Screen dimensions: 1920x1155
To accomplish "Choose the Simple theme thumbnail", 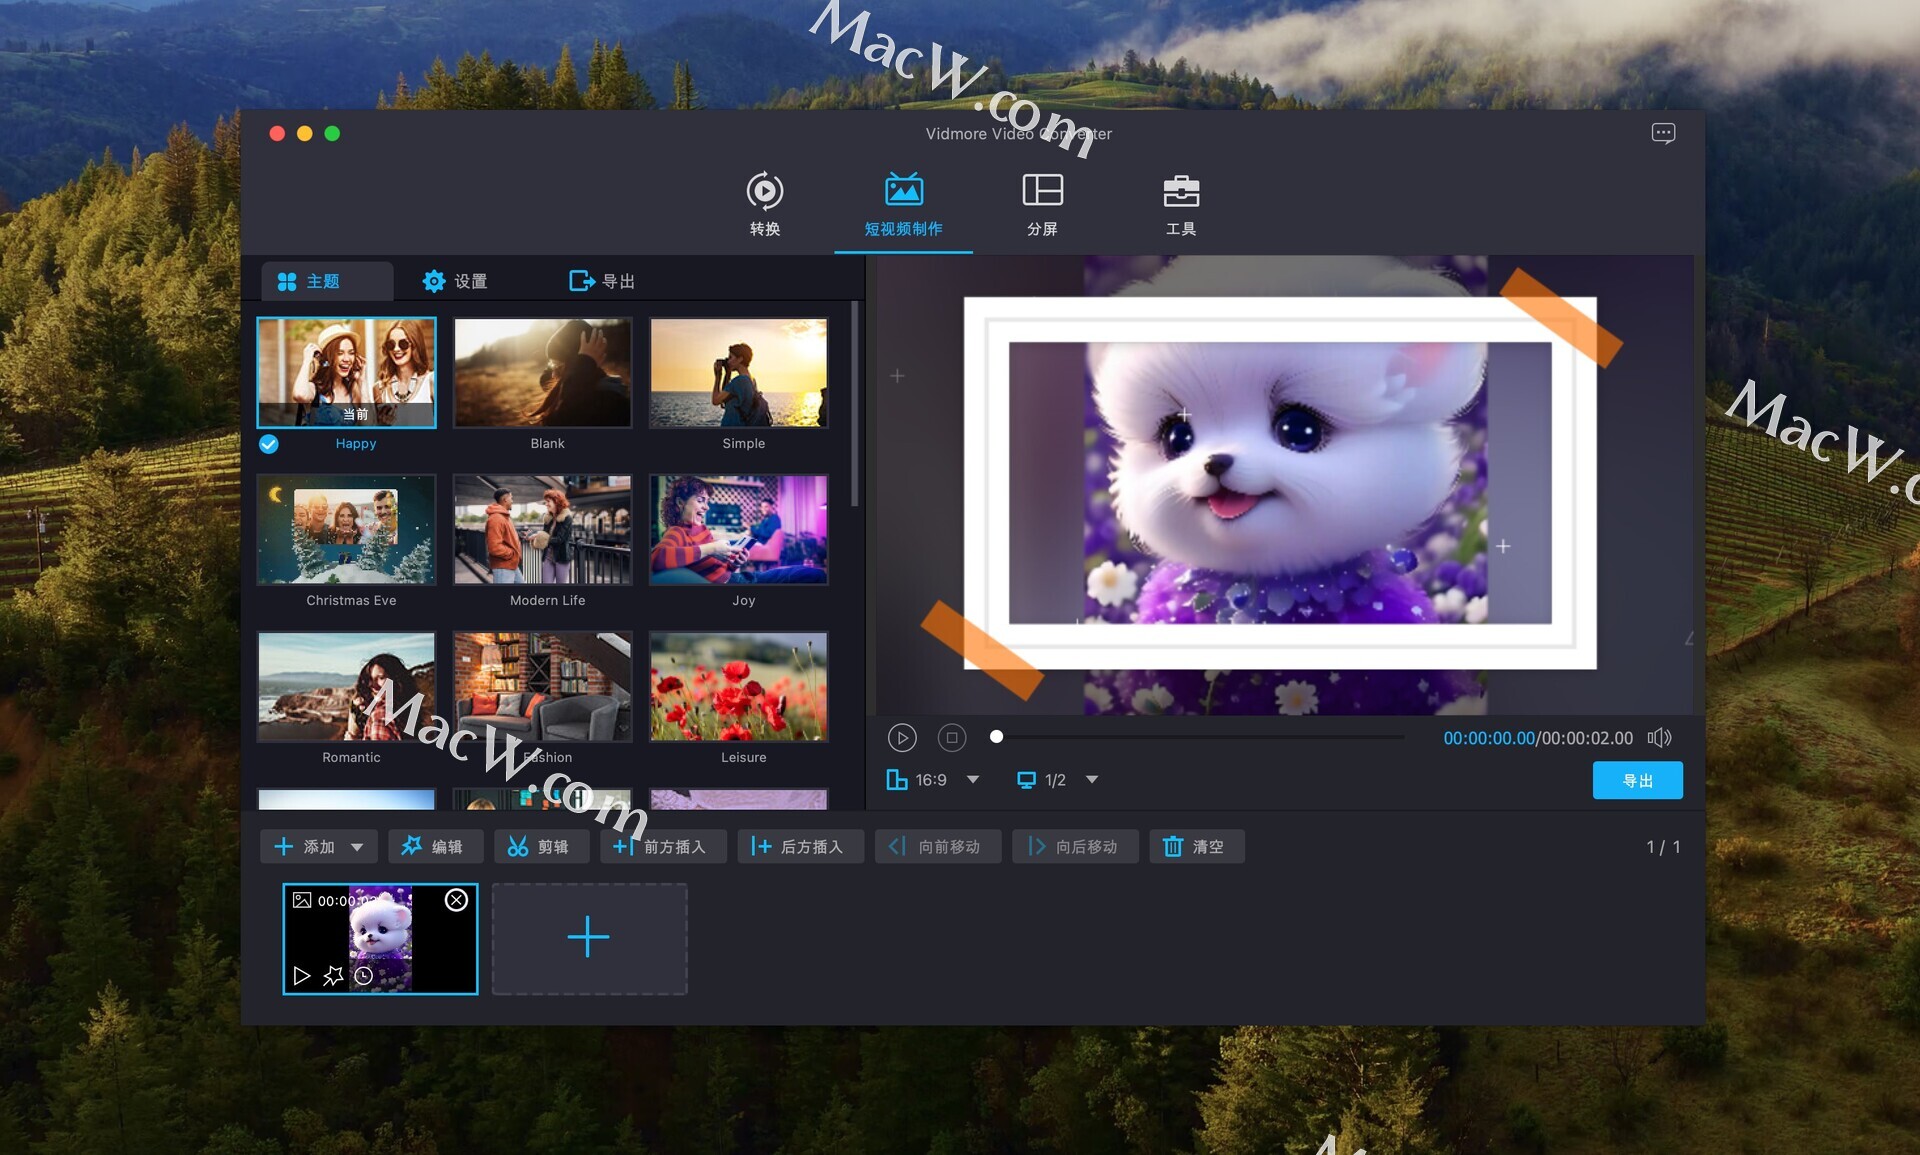I will (738, 372).
